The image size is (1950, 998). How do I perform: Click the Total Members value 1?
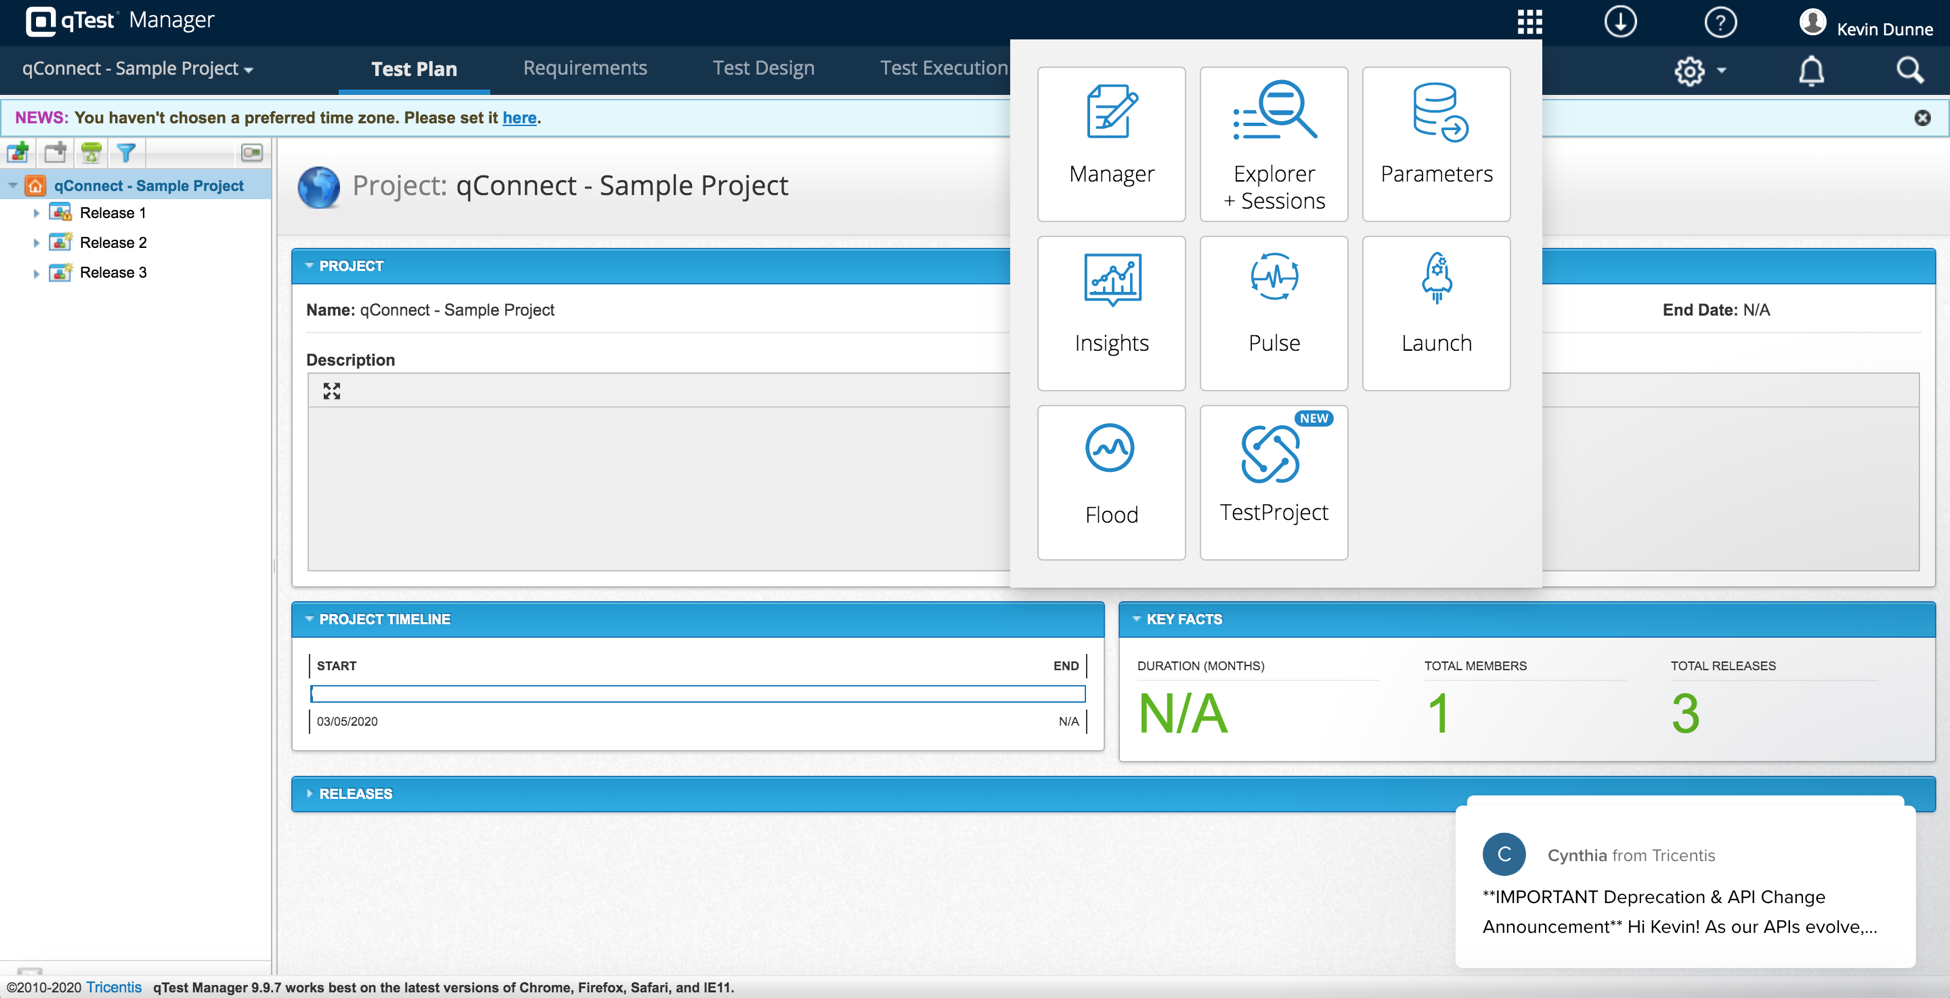click(x=1438, y=714)
